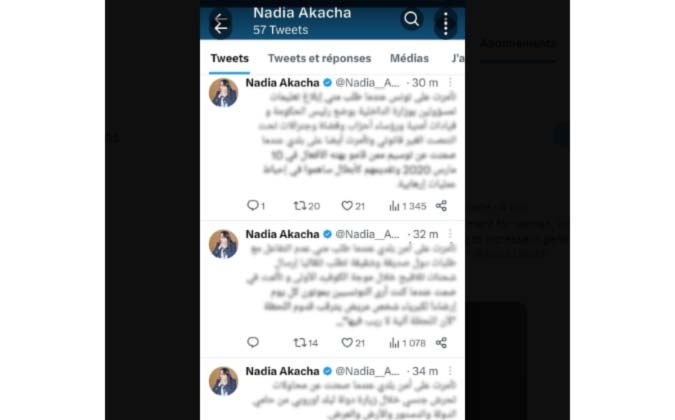
Task: Switch to the Tweets tab
Action: [229, 59]
